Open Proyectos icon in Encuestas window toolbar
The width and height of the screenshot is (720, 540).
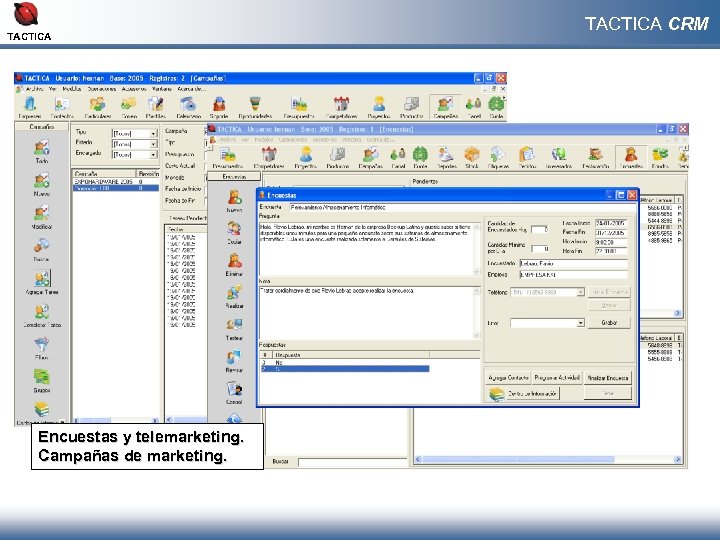click(x=306, y=158)
